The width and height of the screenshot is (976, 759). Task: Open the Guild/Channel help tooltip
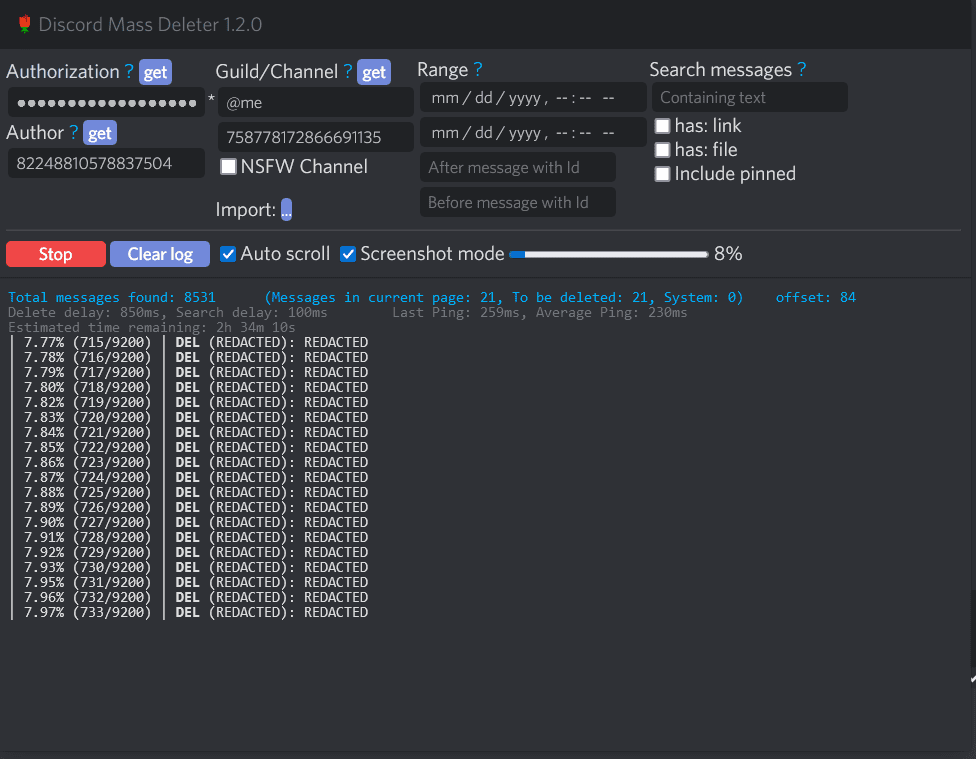pyautogui.click(x=347, y=71)
